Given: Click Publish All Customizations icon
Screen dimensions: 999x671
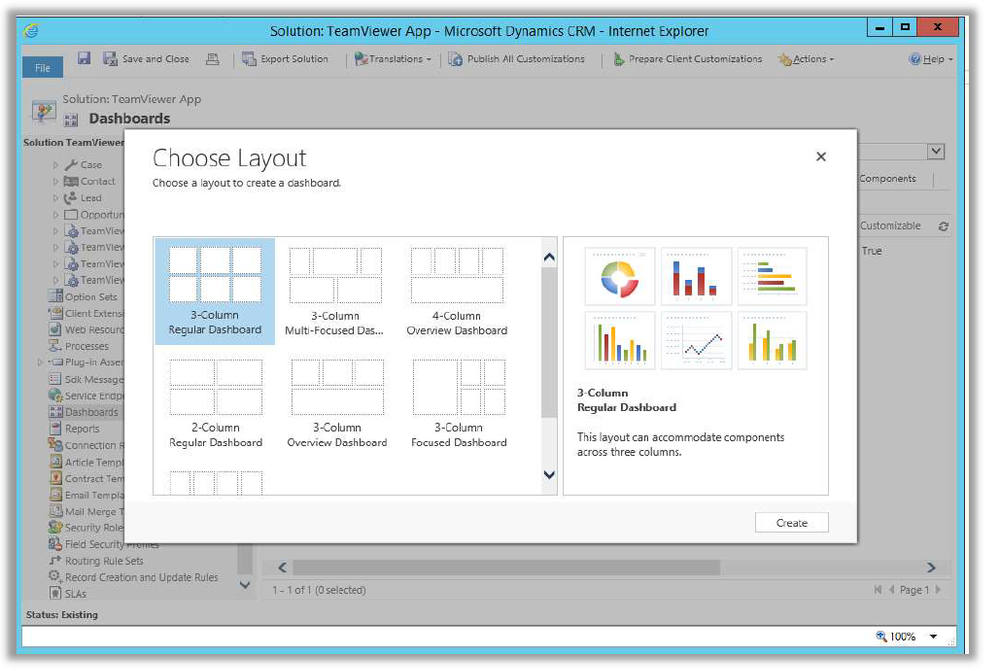Looking at the screenshot, I should 455,59.
